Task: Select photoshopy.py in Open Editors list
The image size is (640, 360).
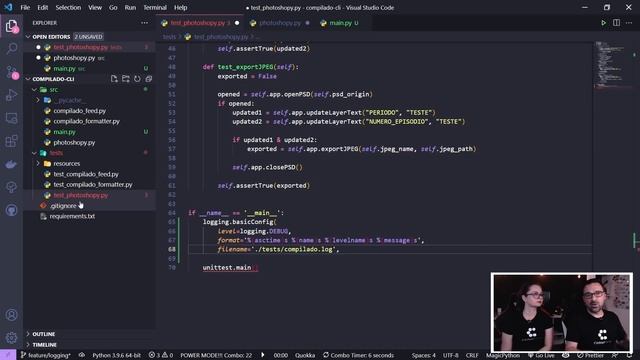Action: 74,58
